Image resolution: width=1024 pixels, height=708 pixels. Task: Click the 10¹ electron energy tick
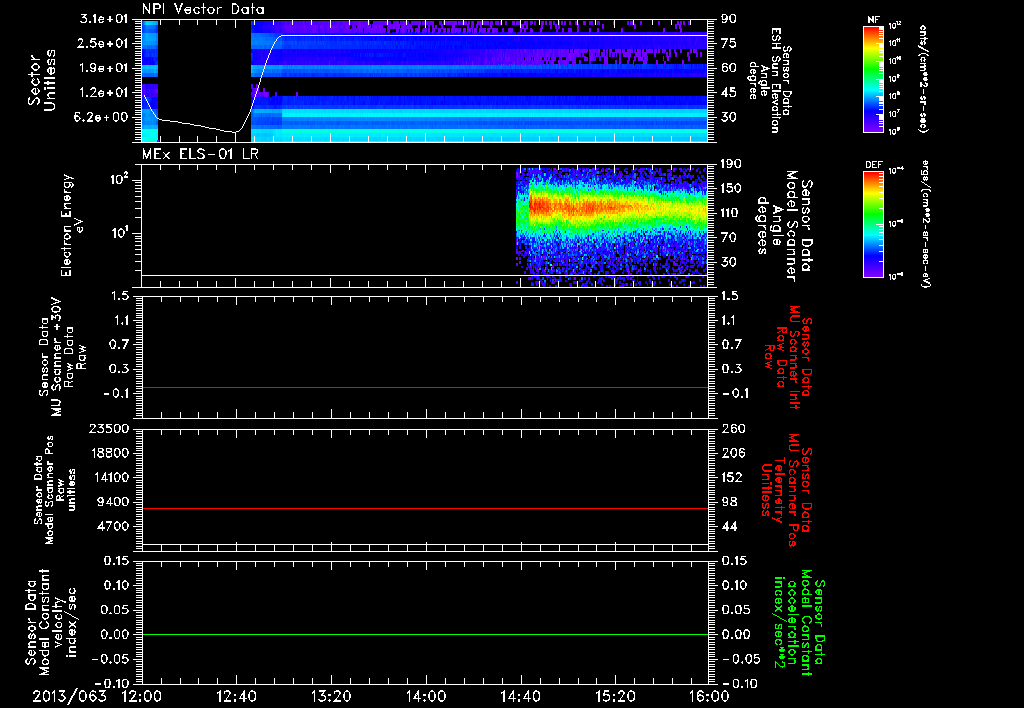coord(118,233)
